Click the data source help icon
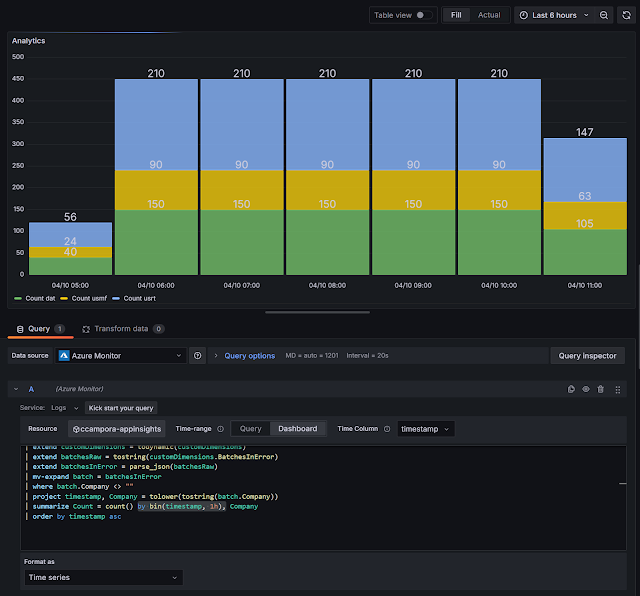This screenshot has height=596, width=640. (198, 355)
